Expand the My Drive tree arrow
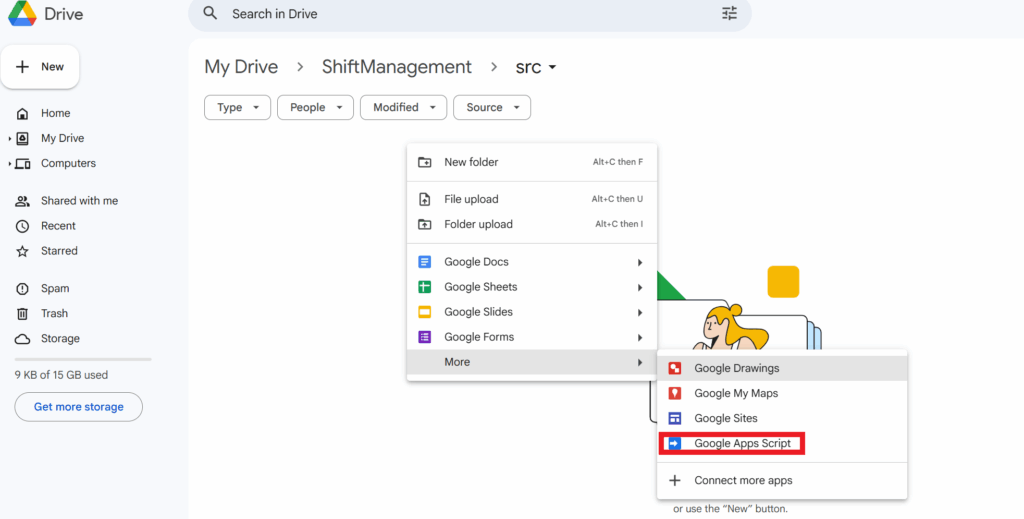The image size is (1024, 519). click(10, 138)
